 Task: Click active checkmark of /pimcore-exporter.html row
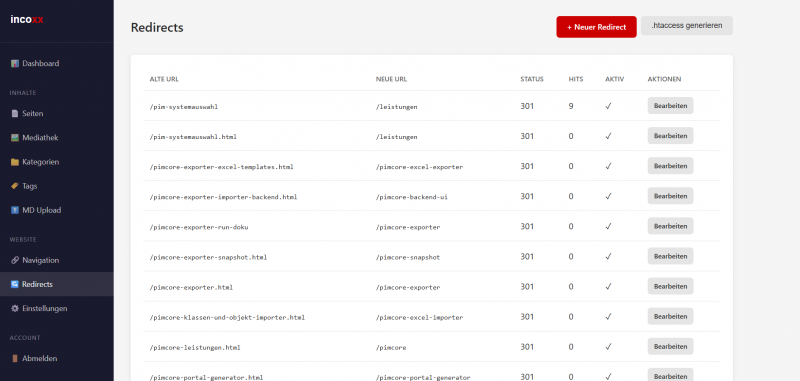[608, 287]
